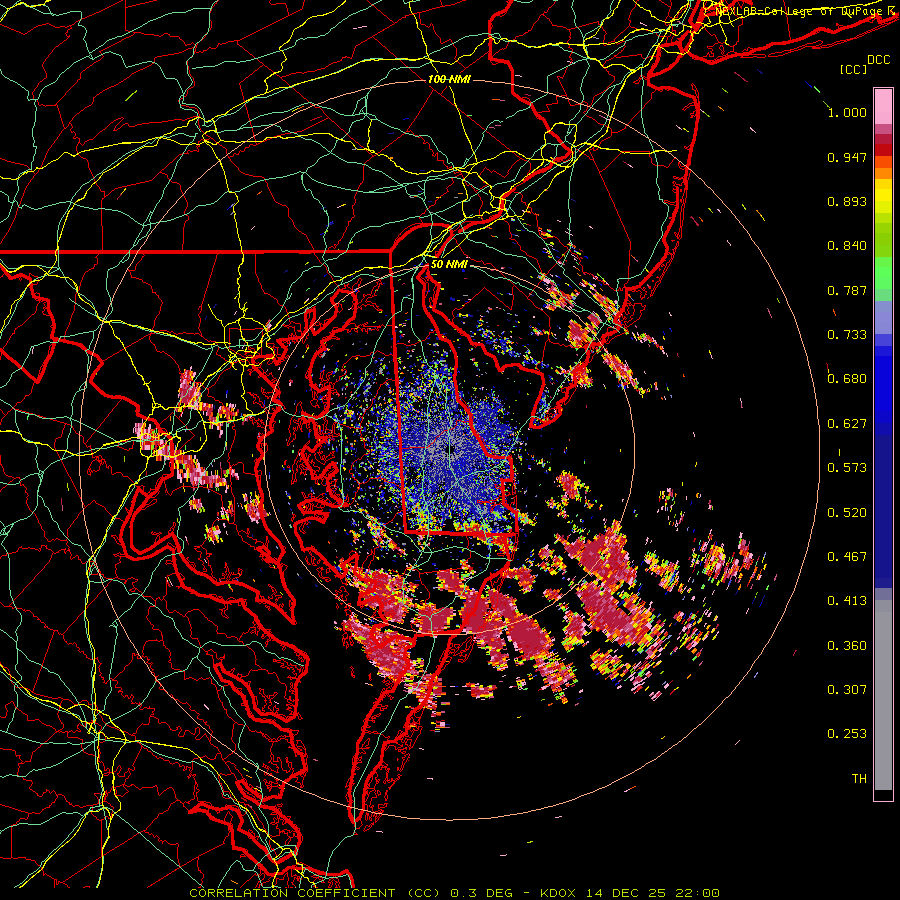Click the KDOX station identifier
This screenshot has width=900, height=900.
point(558,893)
